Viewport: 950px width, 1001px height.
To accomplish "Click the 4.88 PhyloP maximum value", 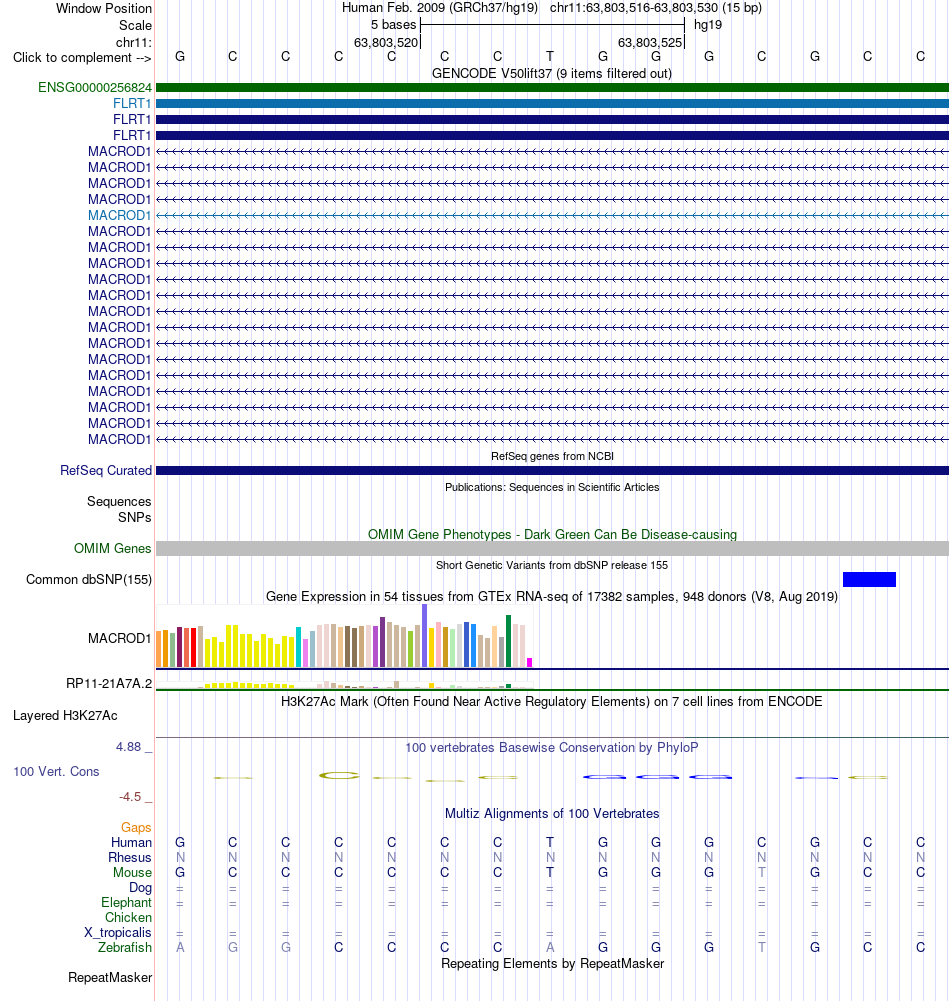I will coord(128,747).
